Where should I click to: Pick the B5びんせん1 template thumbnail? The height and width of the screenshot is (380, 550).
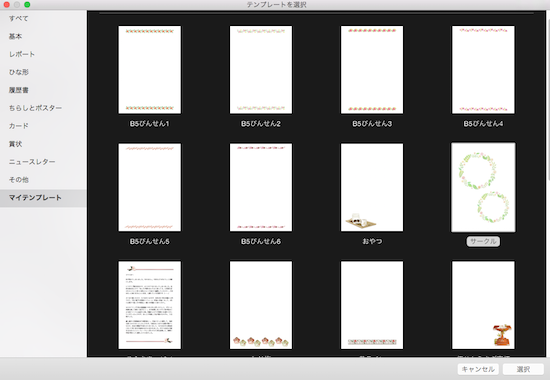click(x=150, y=69)
